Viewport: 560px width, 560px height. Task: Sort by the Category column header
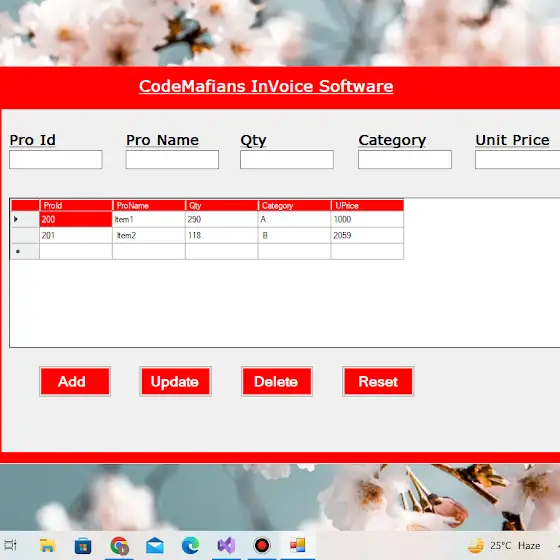(x=294, y=205)
